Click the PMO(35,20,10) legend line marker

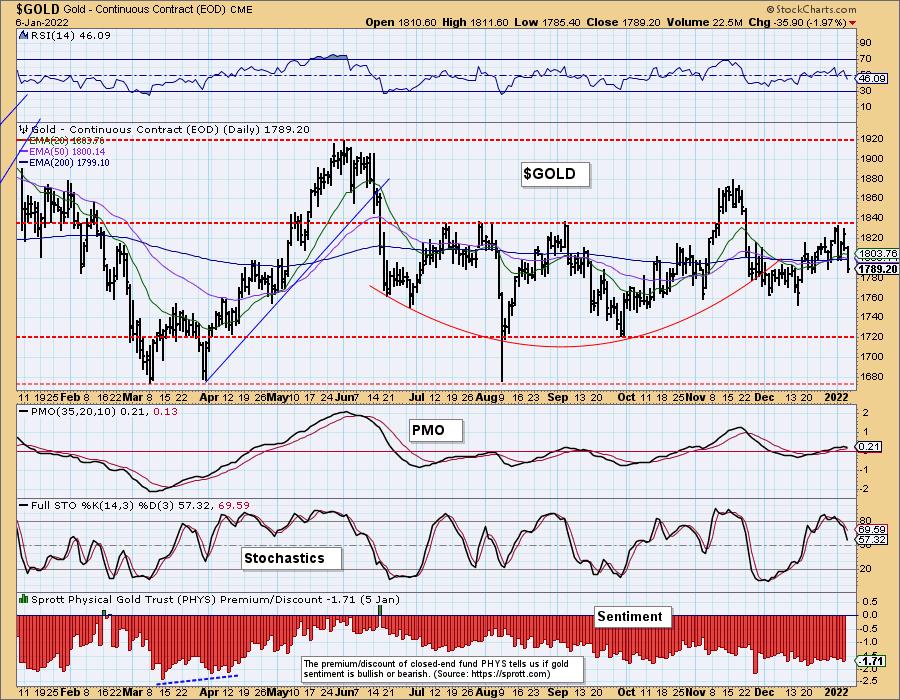[24, 411]
